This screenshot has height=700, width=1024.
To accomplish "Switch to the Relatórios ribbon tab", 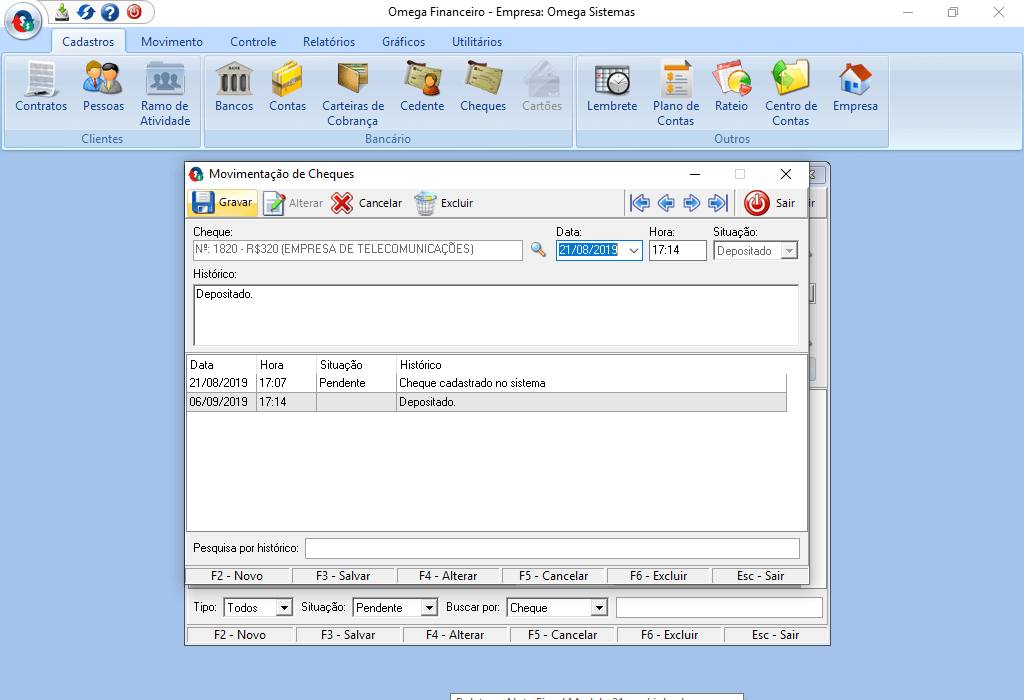I will coord(329,42).
